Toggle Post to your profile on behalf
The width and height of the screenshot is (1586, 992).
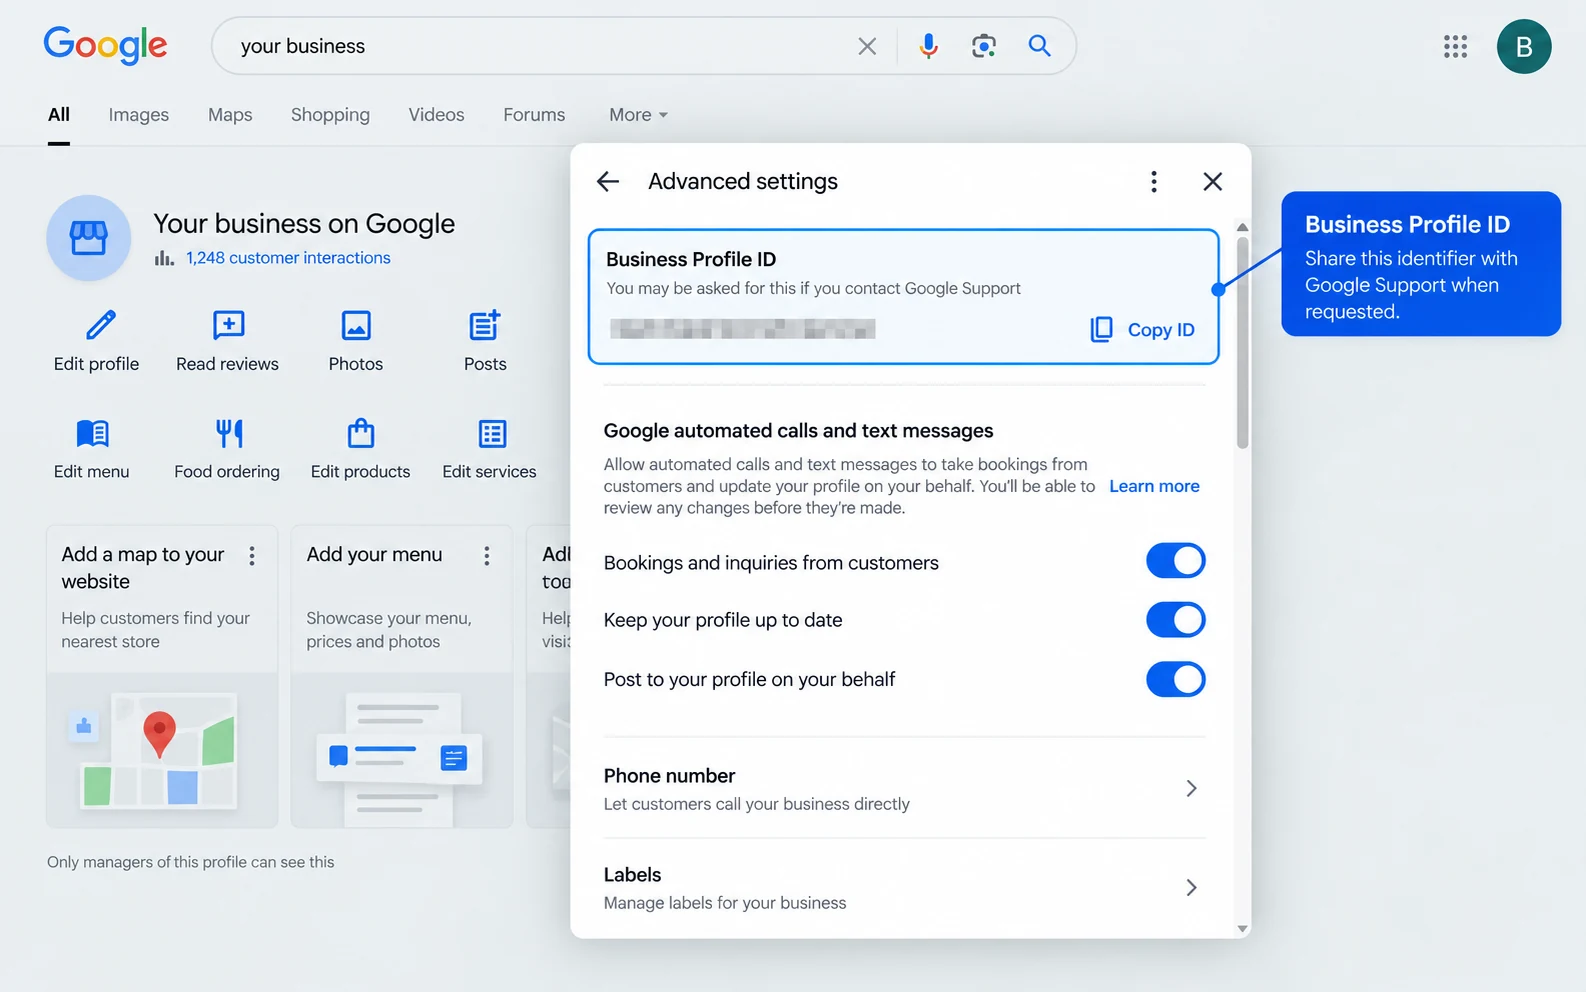(1175, 680)
